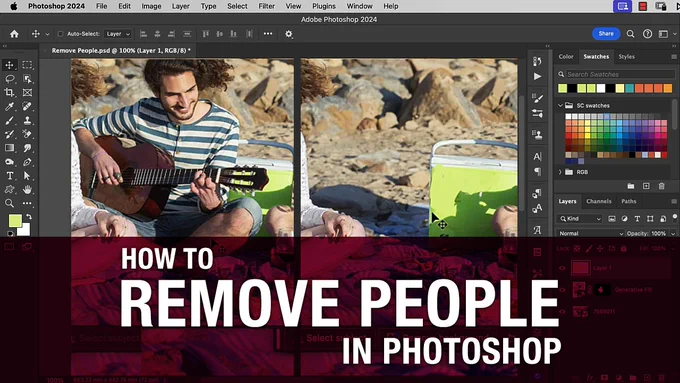Pick the teal recent swatch
Screen dimensions: 680x383
629,88
